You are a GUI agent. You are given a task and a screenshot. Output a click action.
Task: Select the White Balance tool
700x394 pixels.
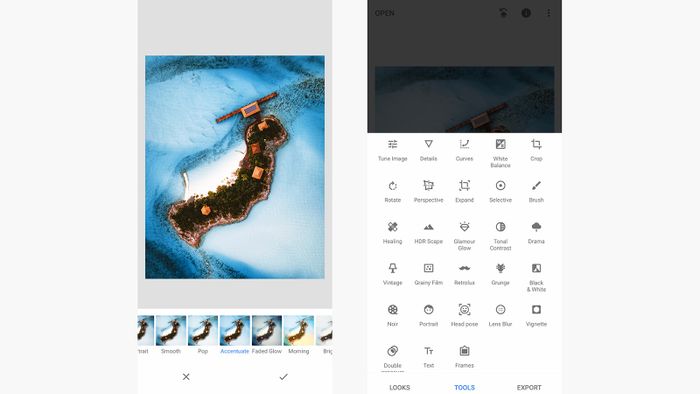tap(500, 153)
